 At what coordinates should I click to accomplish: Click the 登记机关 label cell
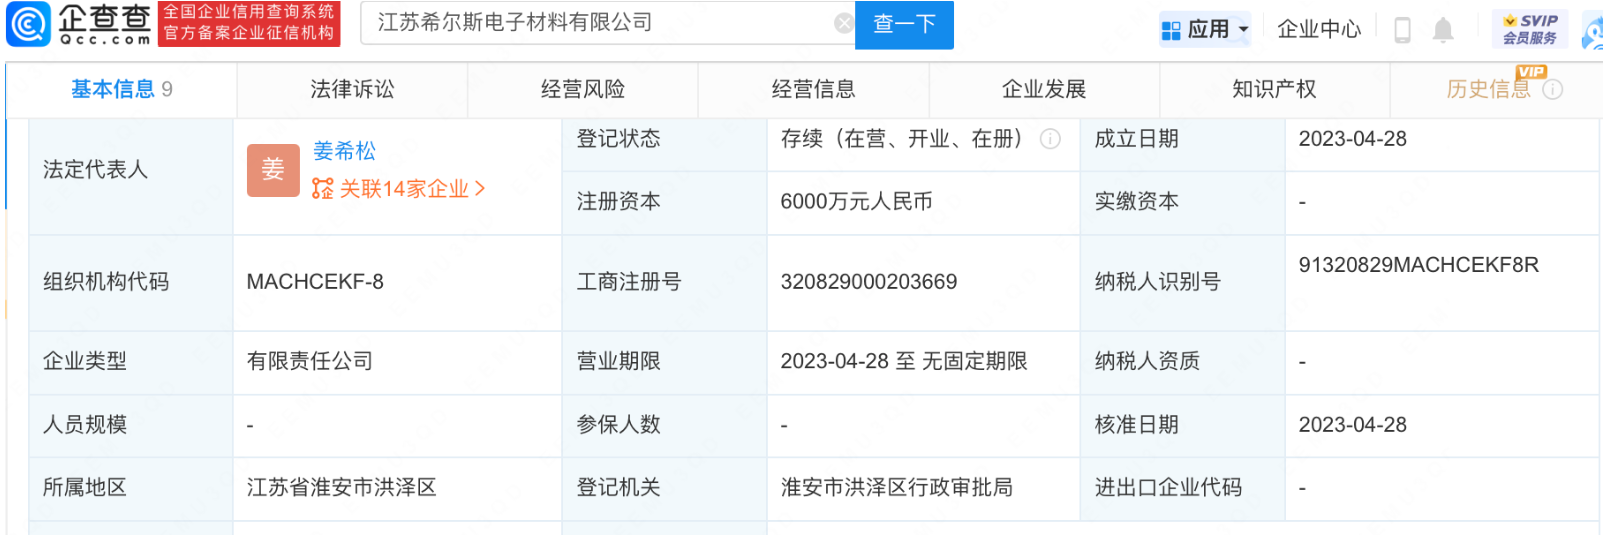pyautogui.click(x=665, y=488)
